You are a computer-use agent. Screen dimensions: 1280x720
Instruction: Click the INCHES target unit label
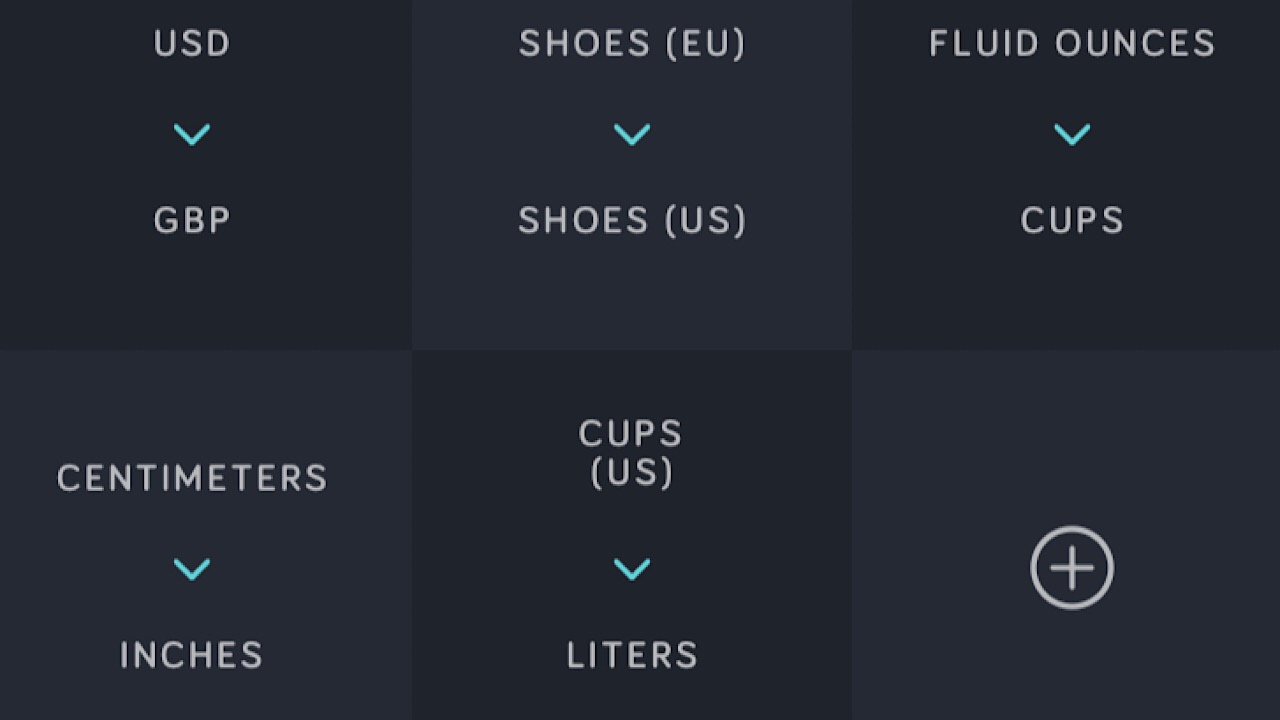coord(191,655)
